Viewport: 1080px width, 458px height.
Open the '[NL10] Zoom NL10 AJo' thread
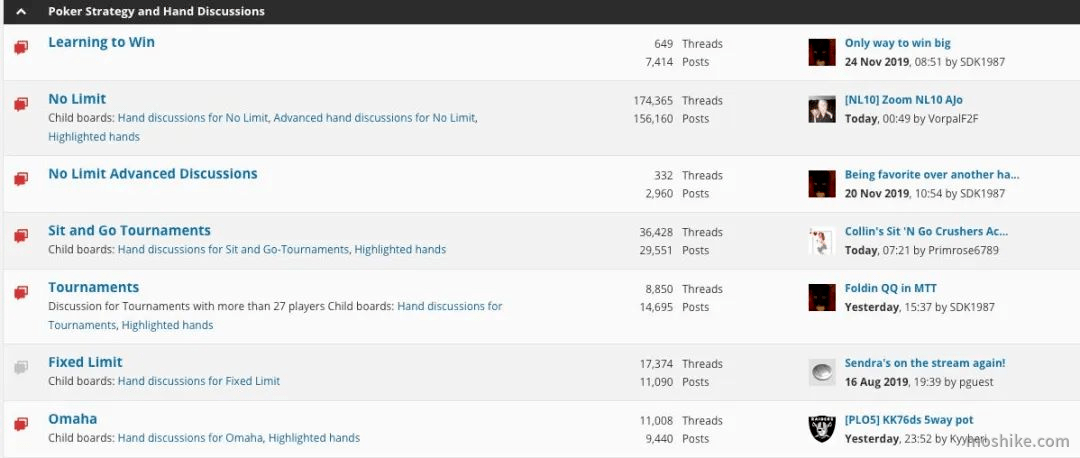(x=904, y=100)
